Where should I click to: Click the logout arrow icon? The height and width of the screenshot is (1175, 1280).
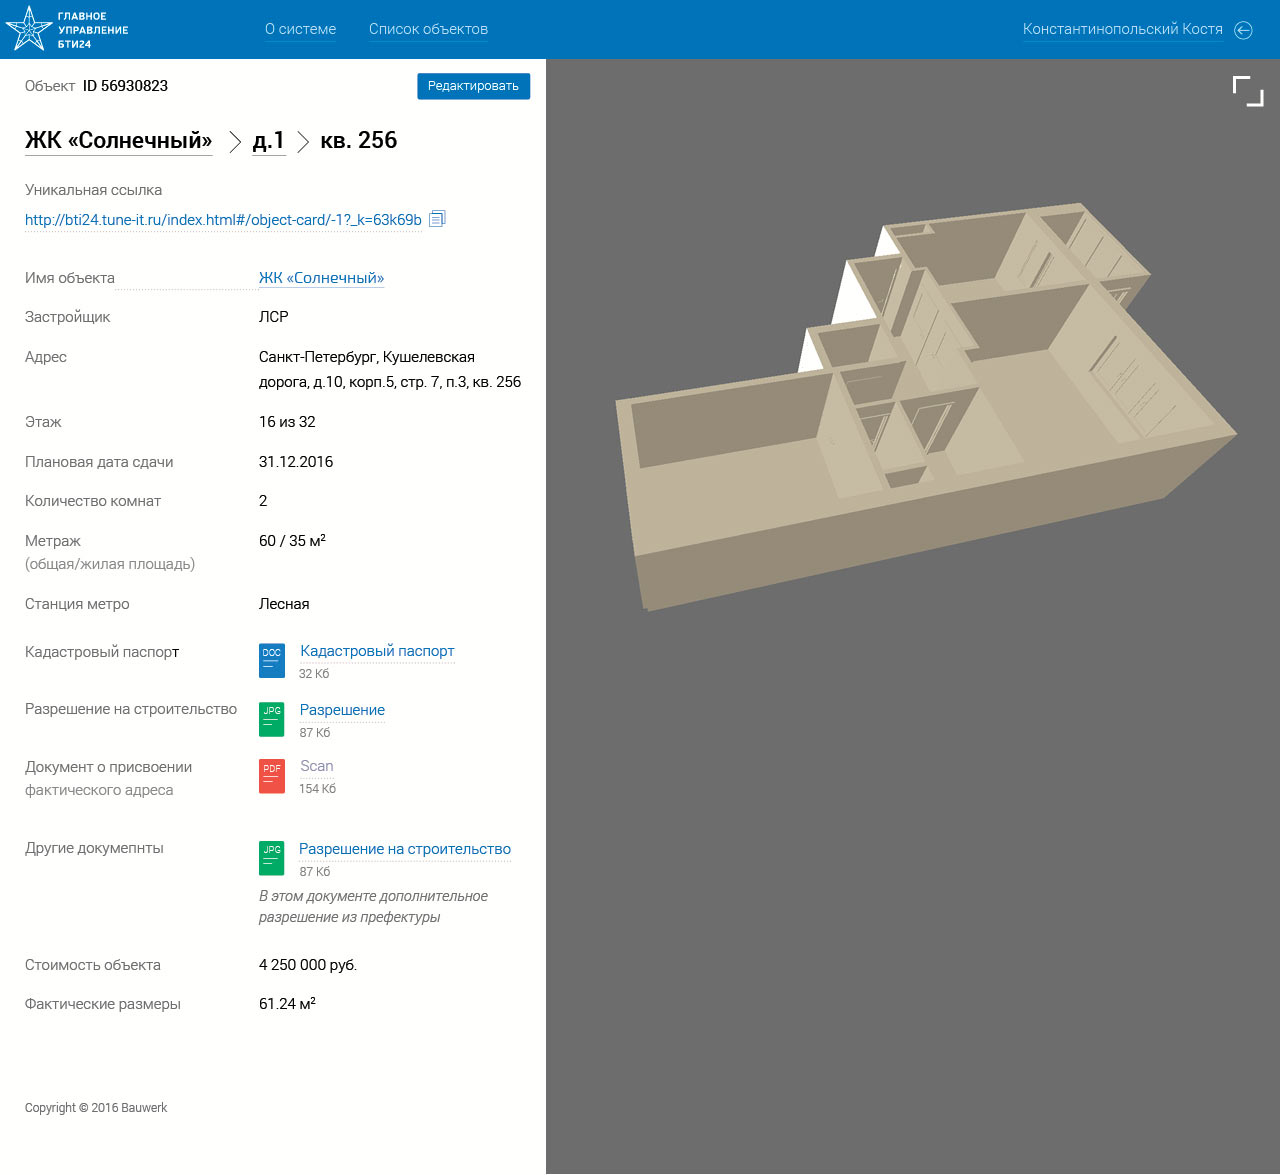tap(1243, 30)
